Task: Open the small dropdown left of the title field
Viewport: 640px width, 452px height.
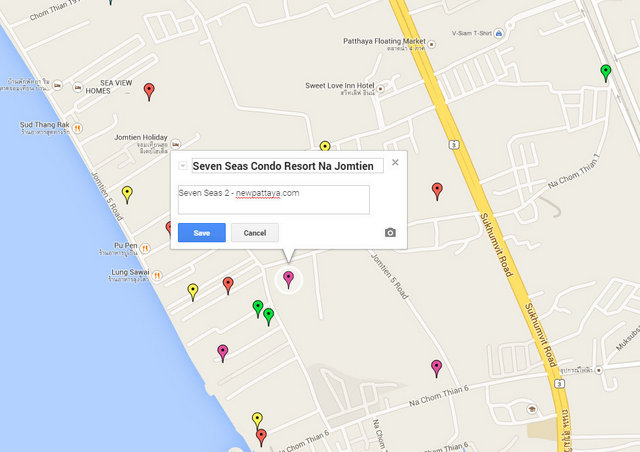Action: (x=183, y=165)
